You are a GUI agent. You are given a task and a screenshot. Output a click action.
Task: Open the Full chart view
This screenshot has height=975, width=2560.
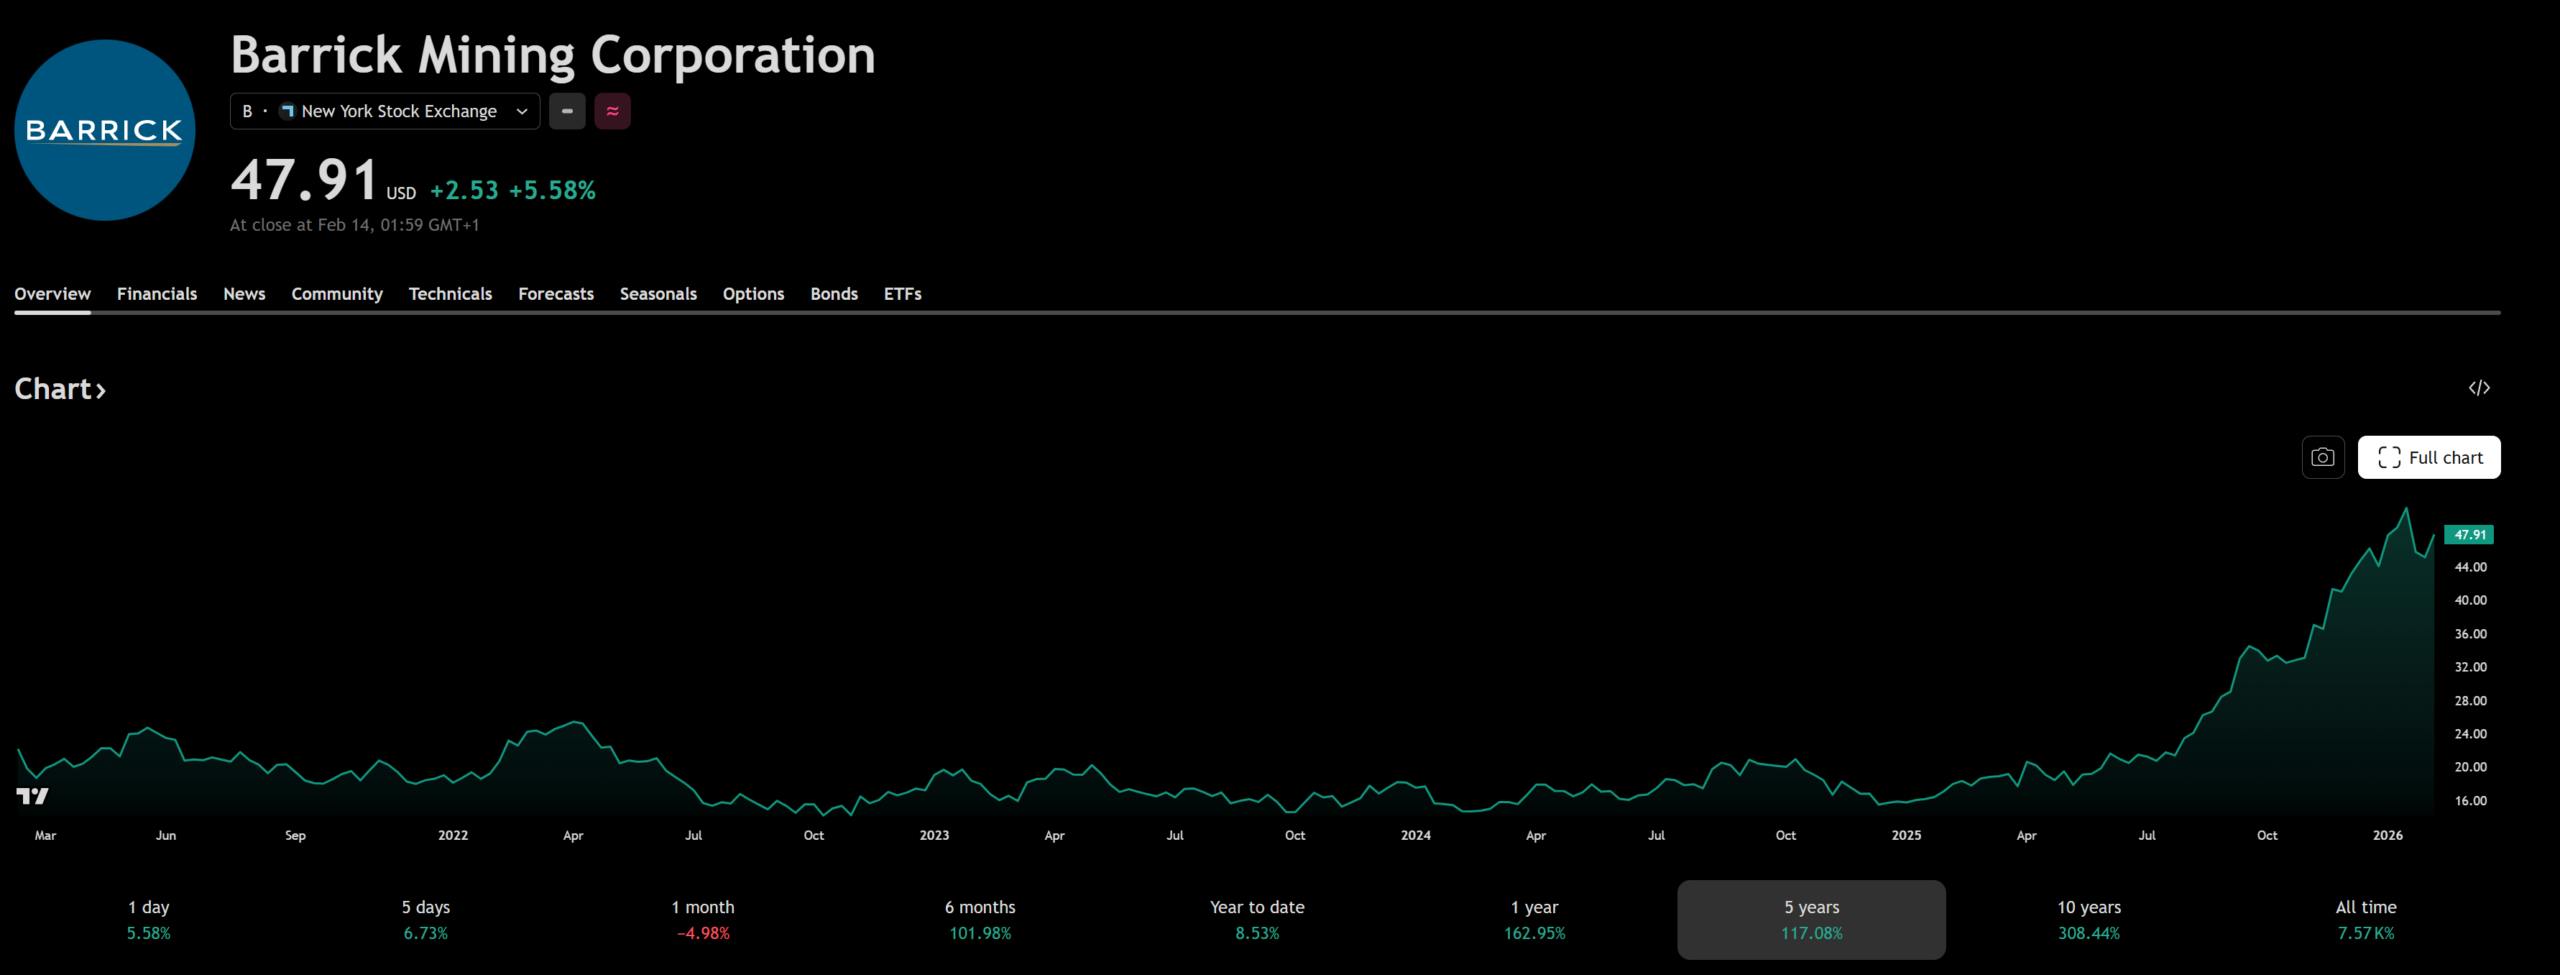(x=2429, y=457)
